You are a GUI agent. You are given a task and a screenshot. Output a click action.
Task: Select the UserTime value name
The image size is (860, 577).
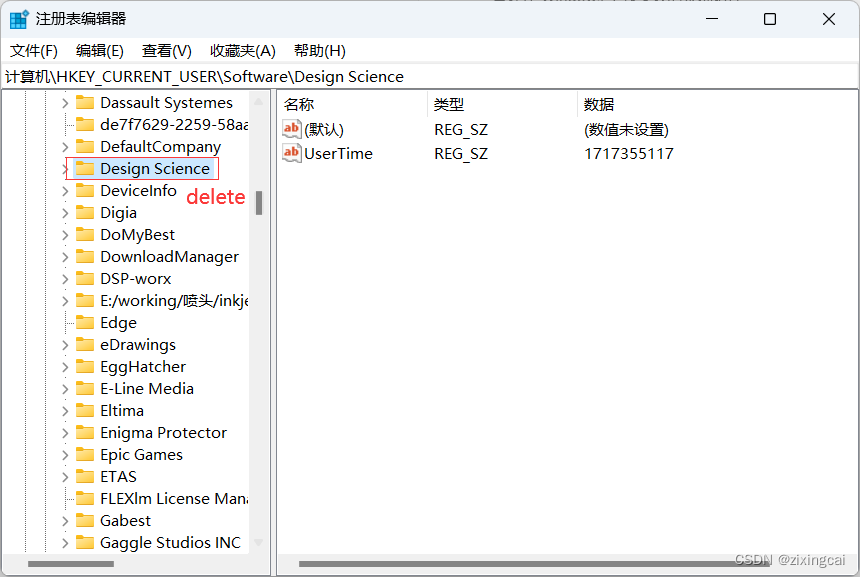tap(338, 154)
